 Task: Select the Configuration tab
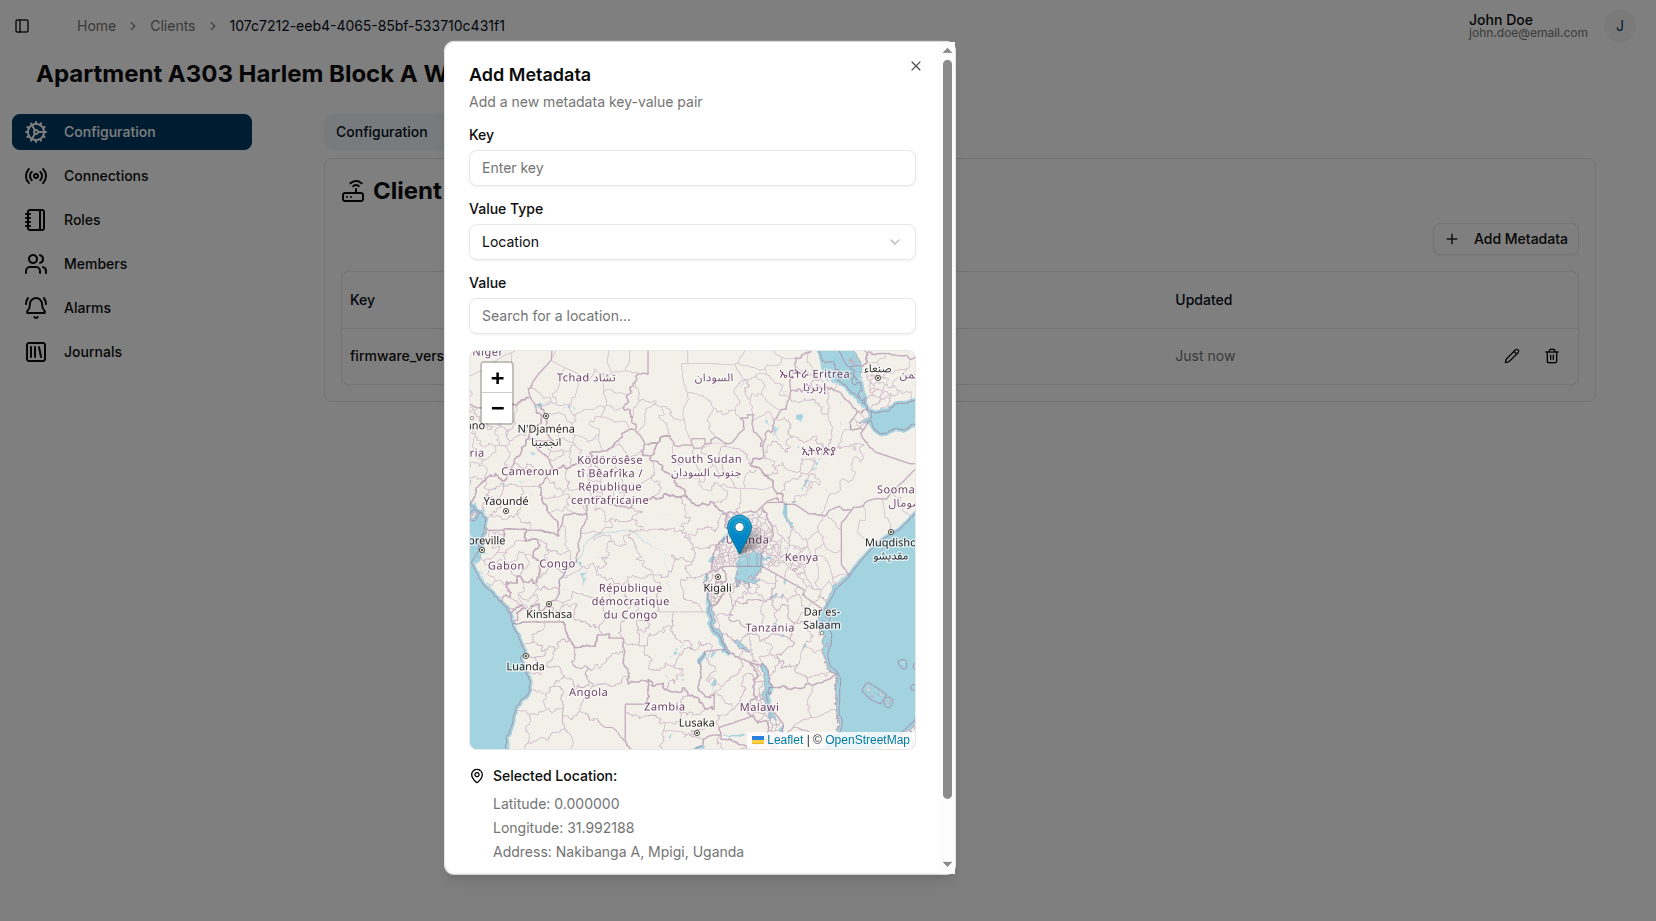point(381,132)
